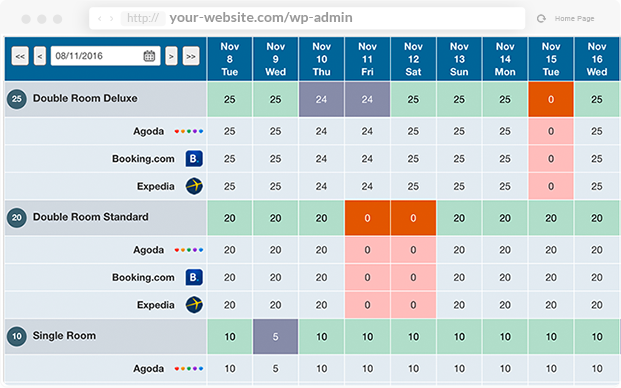The width and height of the screenshot is (621, 388).
Task: Expand the Double Room Deluxe row badge 25
Action: pyautogui.click(x=17, y=99)
